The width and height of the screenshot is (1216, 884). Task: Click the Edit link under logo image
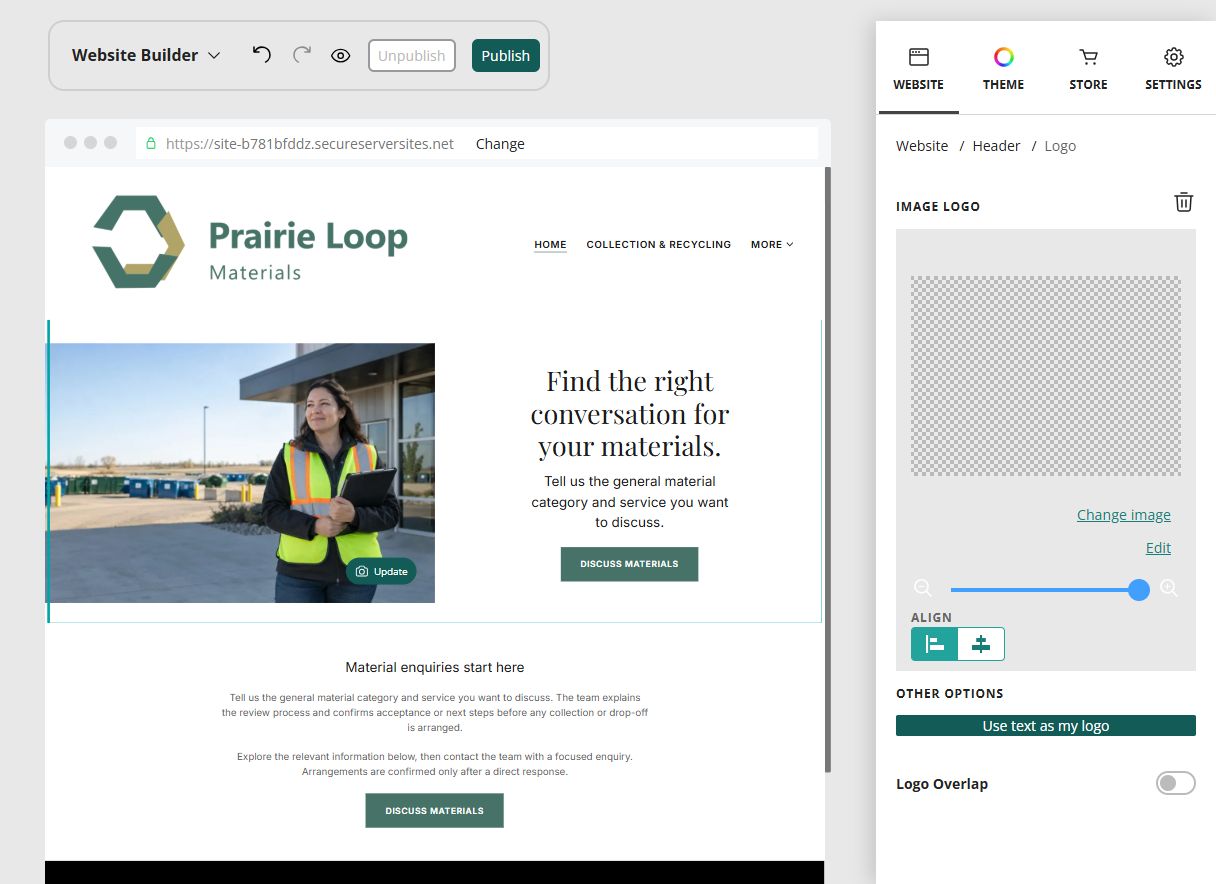pyautogui.click(x=1158, y=548)
